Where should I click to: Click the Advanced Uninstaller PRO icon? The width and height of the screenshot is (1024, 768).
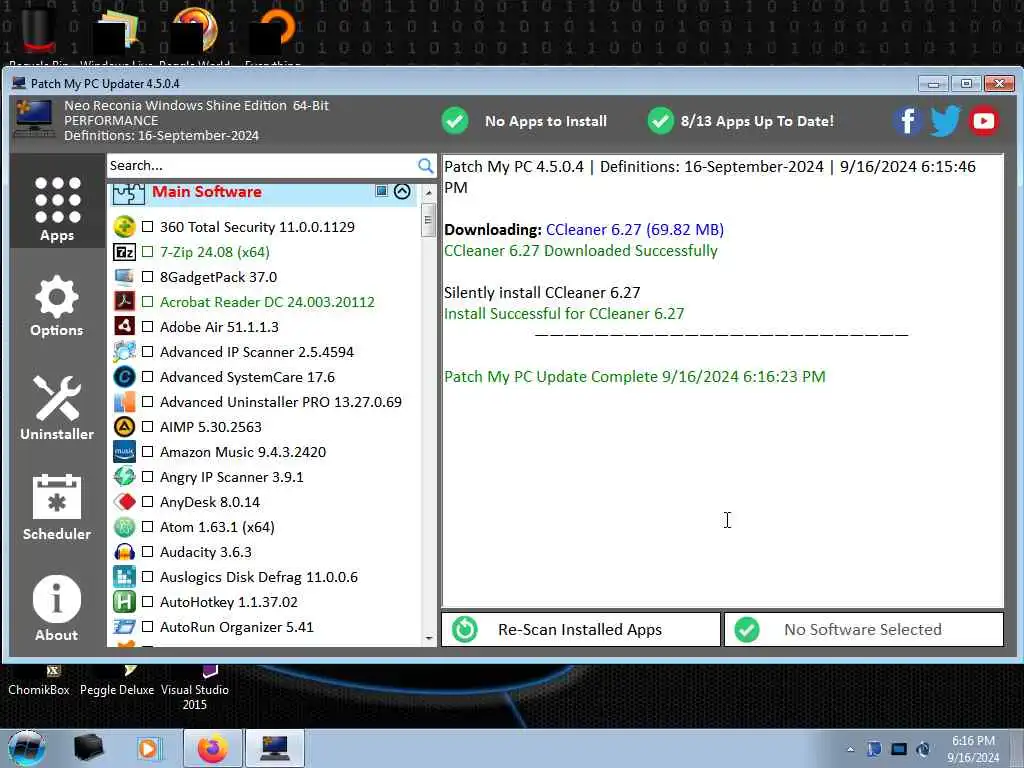124,402
